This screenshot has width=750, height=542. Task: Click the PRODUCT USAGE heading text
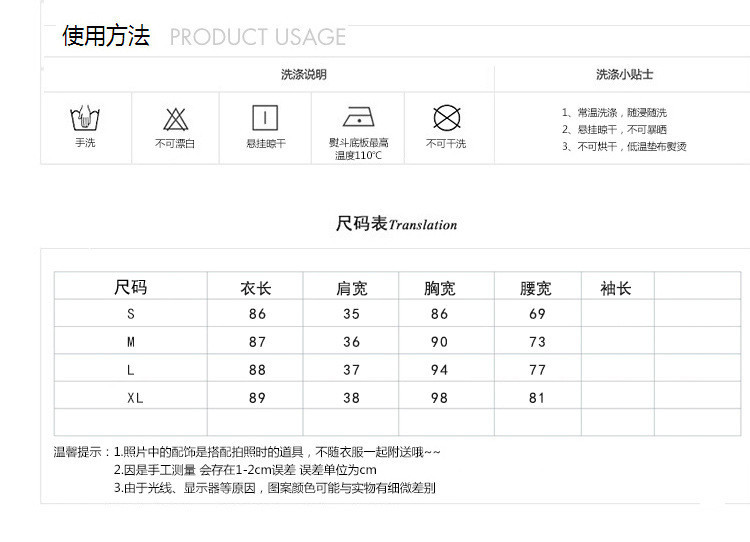tap(258, 37)
